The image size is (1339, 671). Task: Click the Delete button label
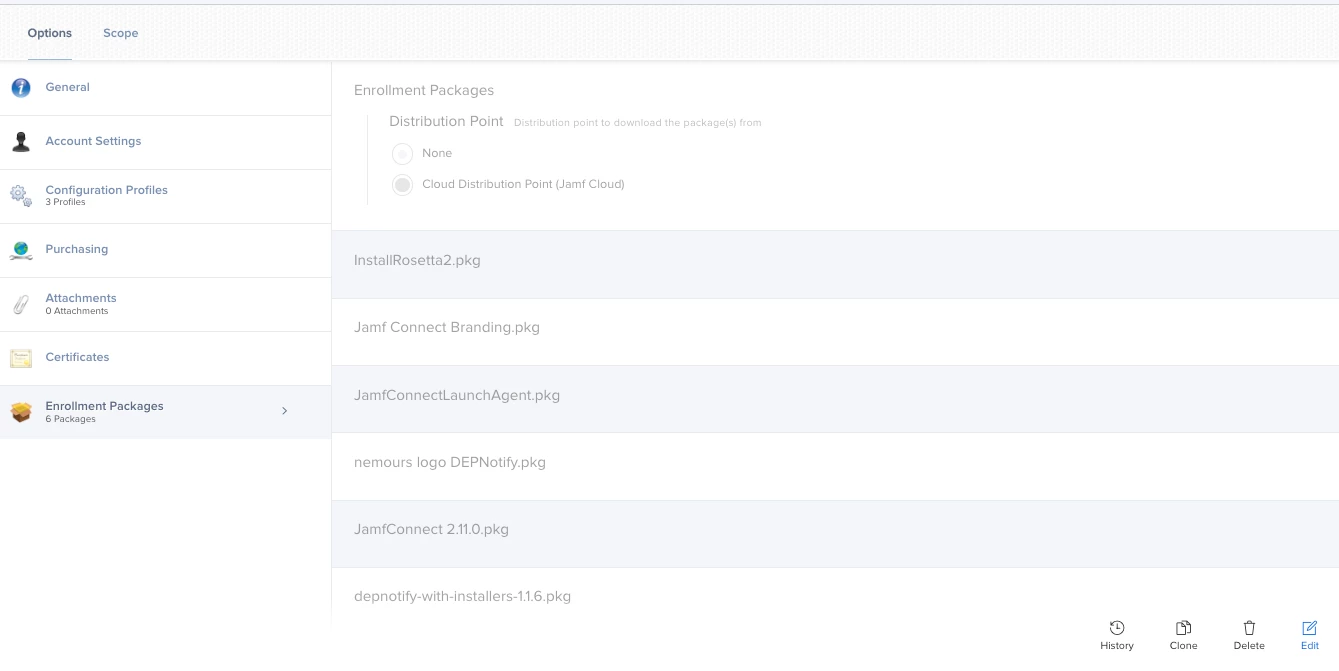1249,646
